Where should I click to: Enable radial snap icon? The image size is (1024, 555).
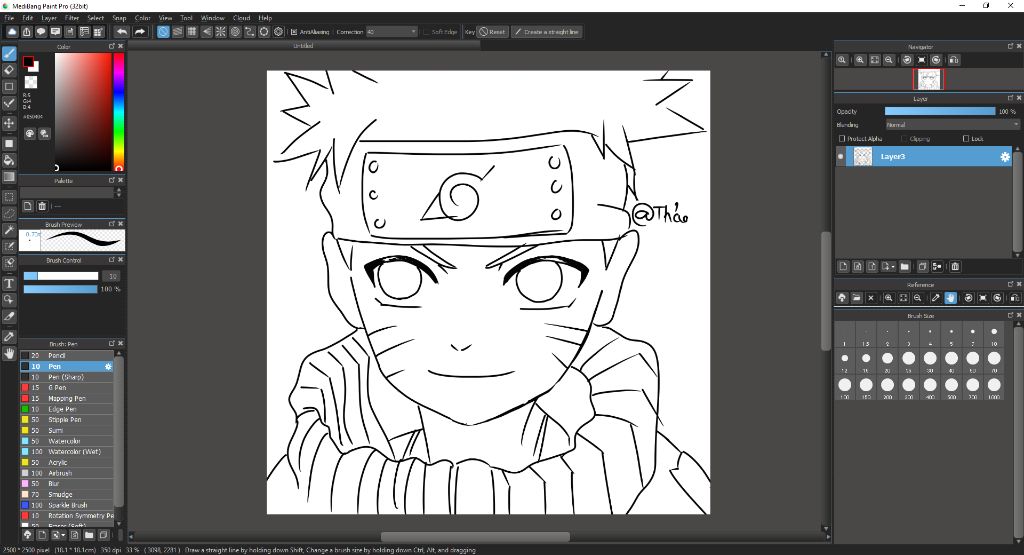pyautogui.click(x=221, y=31)
